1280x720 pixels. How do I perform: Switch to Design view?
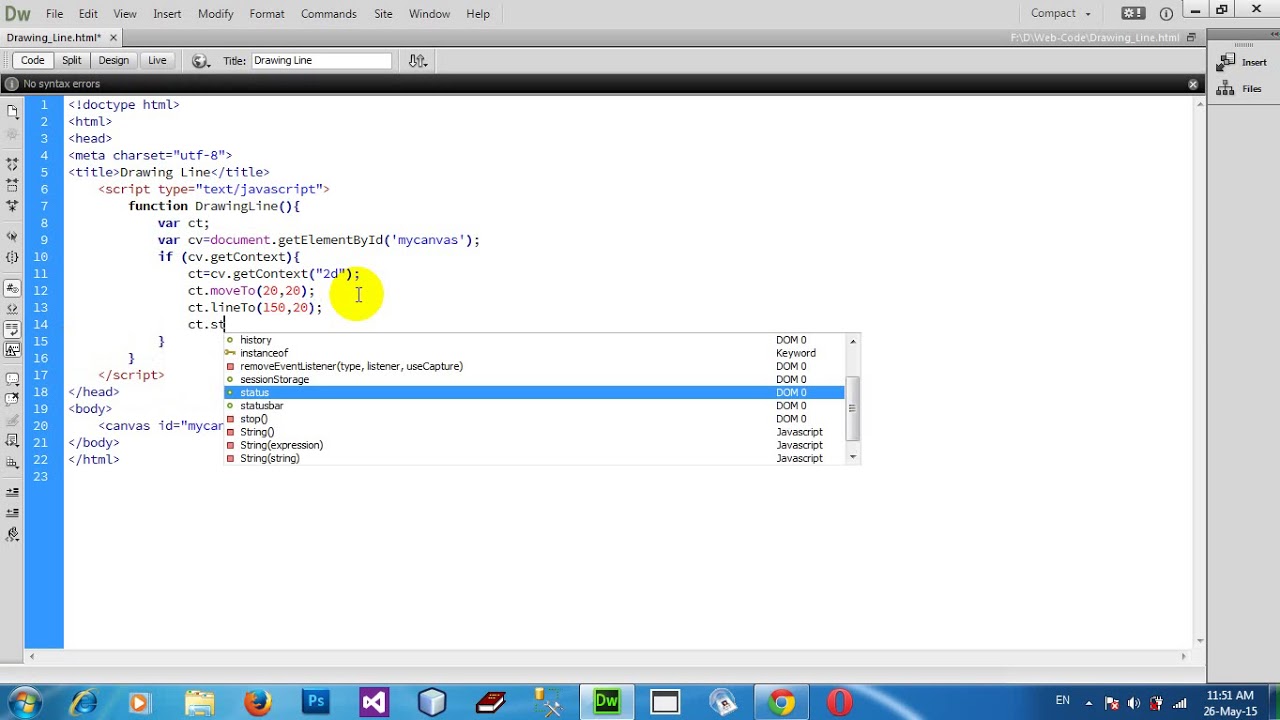(x=113, y=60)
